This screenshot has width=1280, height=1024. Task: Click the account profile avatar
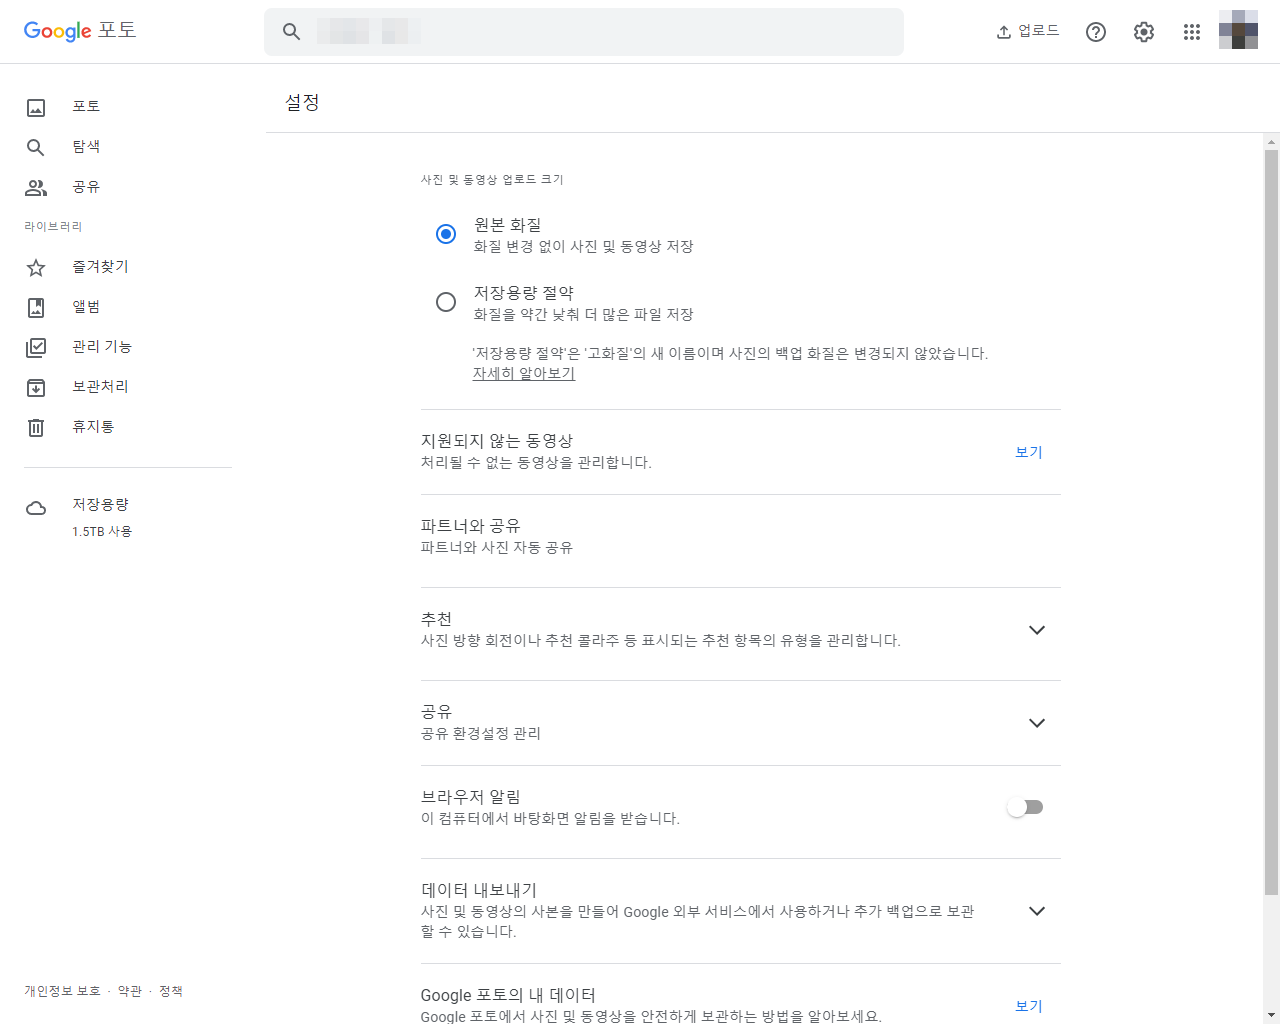pos(1238,30)
